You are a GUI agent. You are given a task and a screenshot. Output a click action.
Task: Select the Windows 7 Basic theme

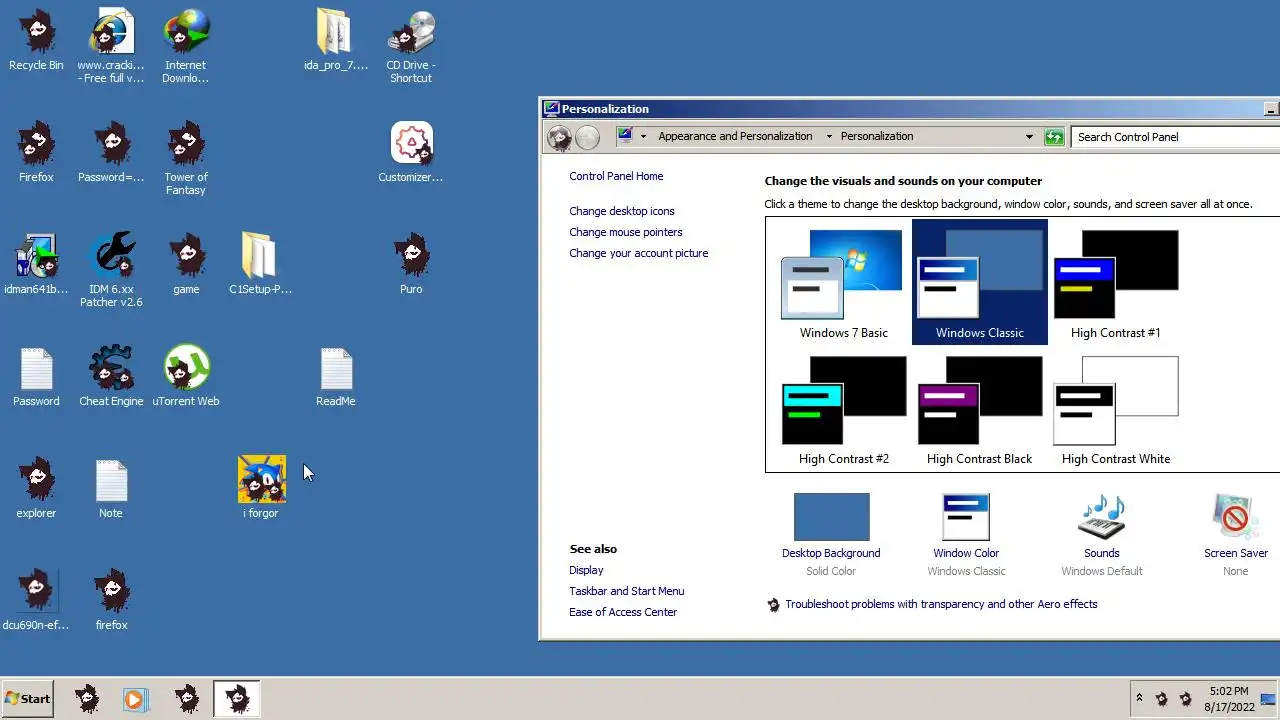click(844, 284)
